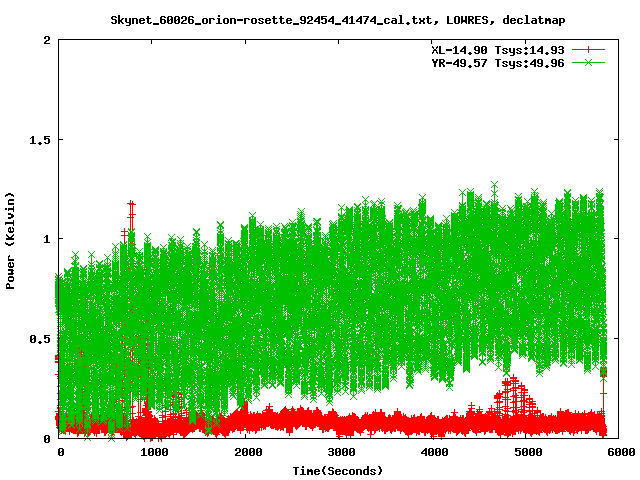Screen dimensions: 640x480
Task: Click the red legend line sample for XL
Action: tap(588, 50)
